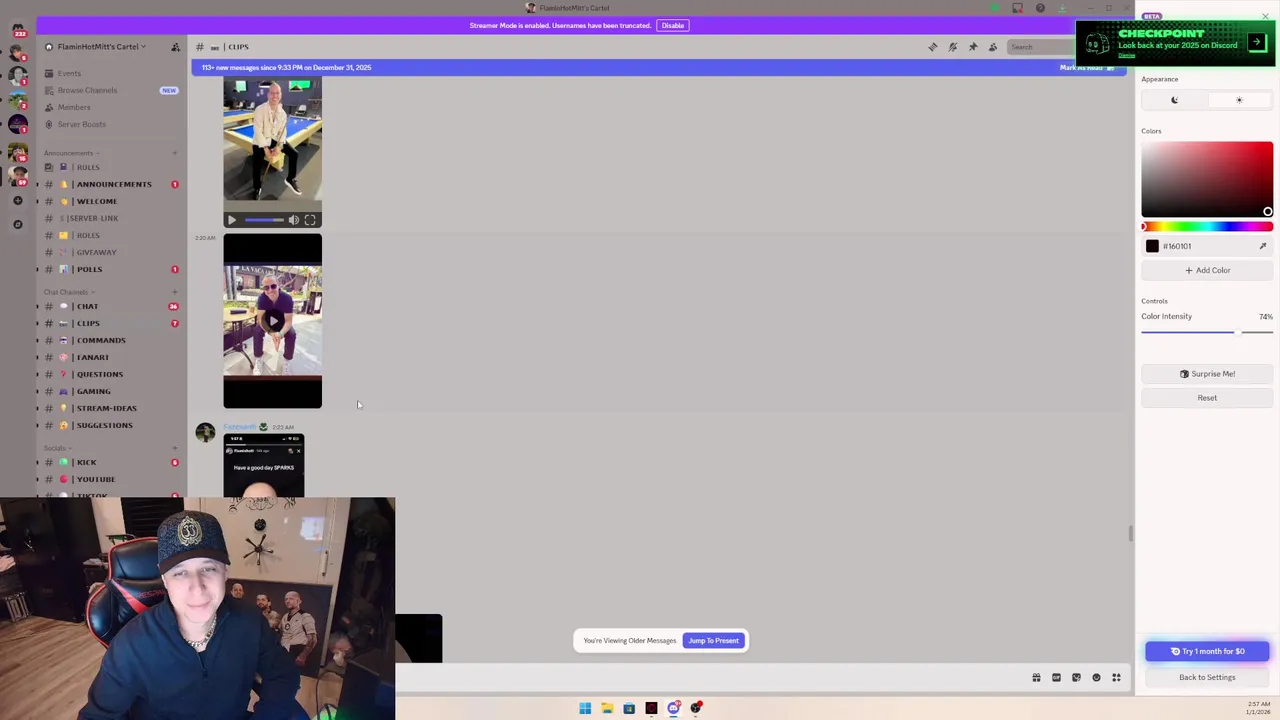Click Mark As Read in new messages bar

(1086, 67)
